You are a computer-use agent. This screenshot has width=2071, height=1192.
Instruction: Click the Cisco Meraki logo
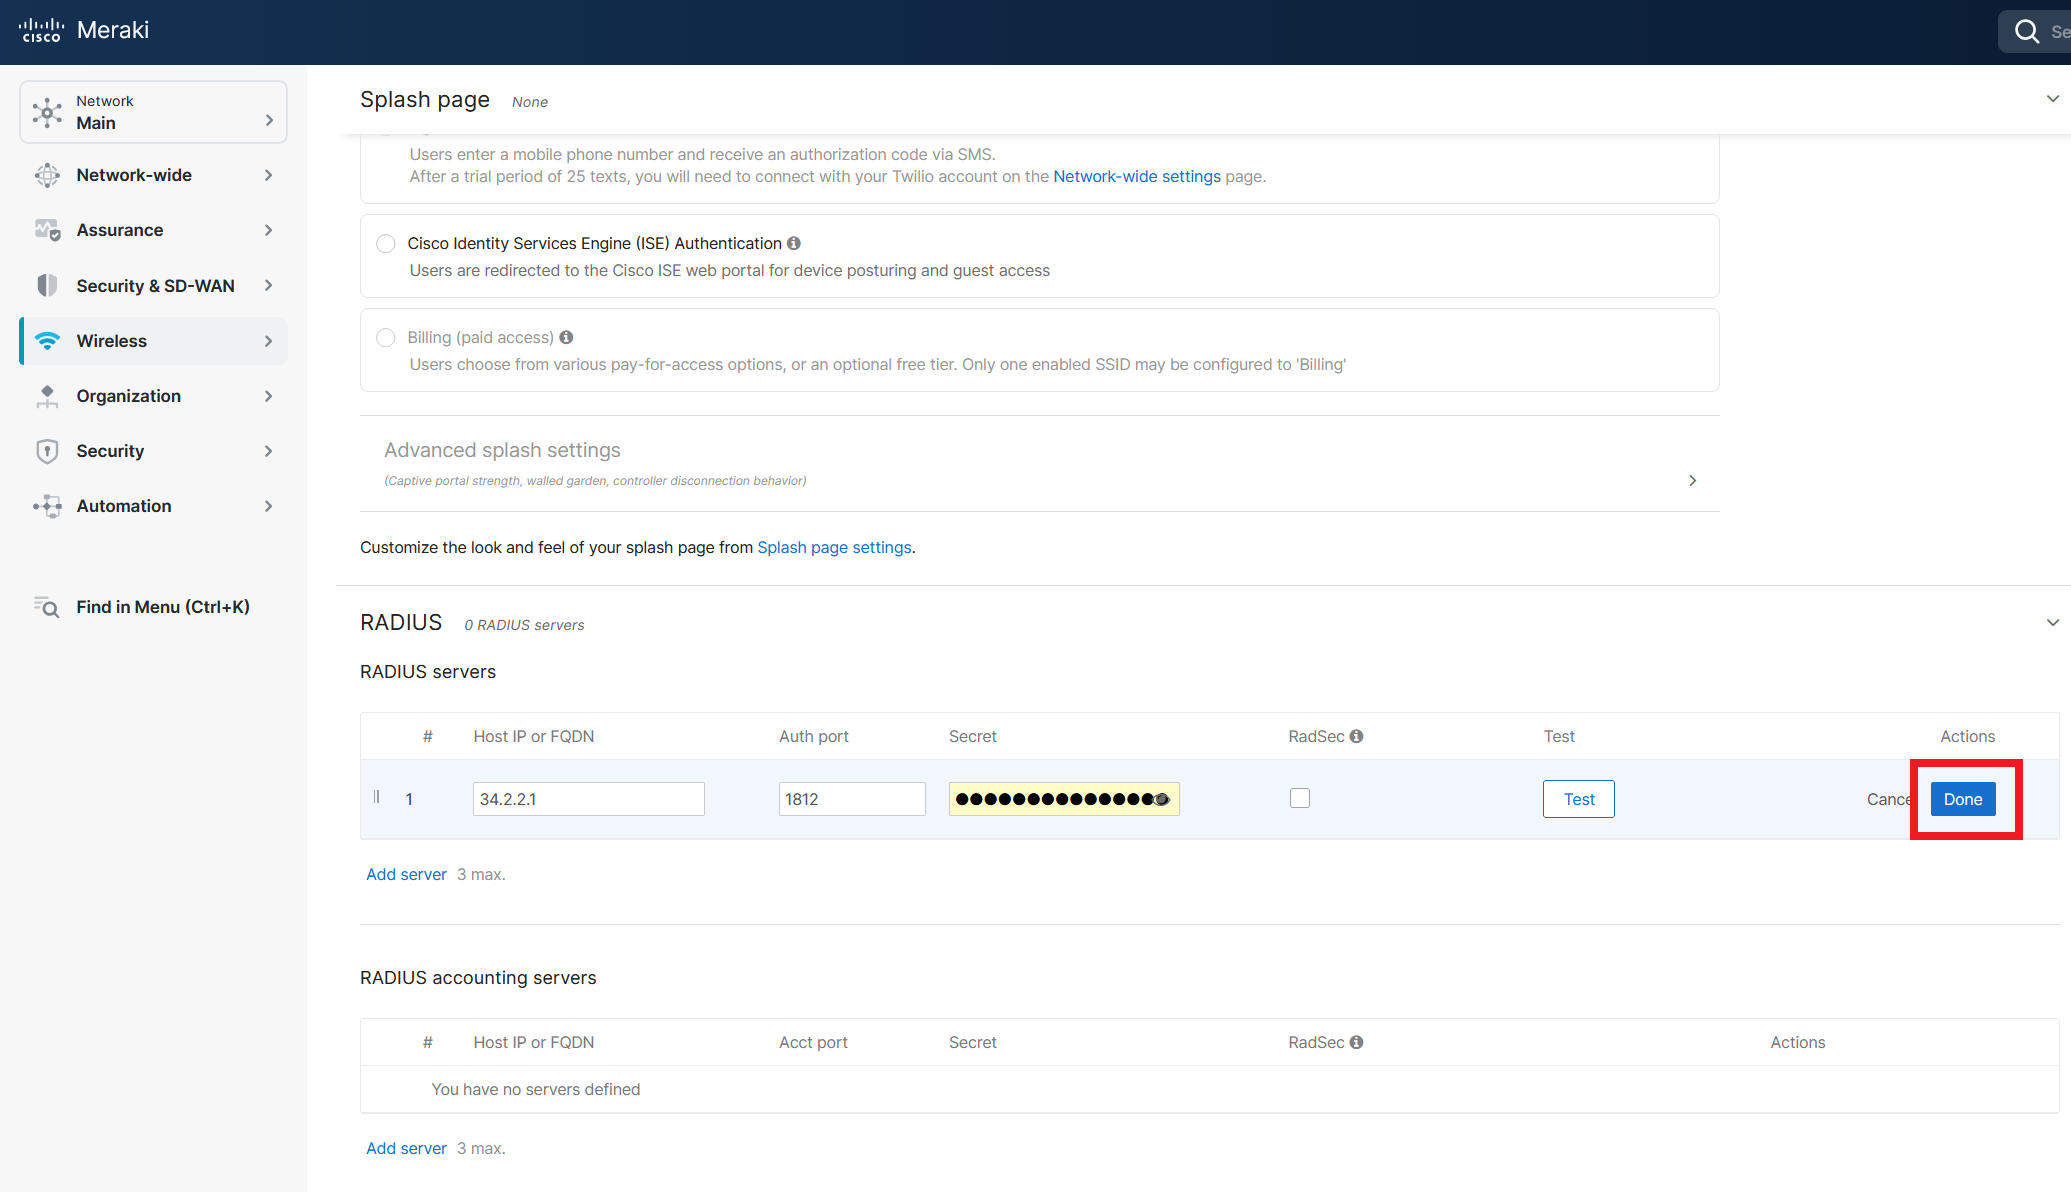[84, 30]
